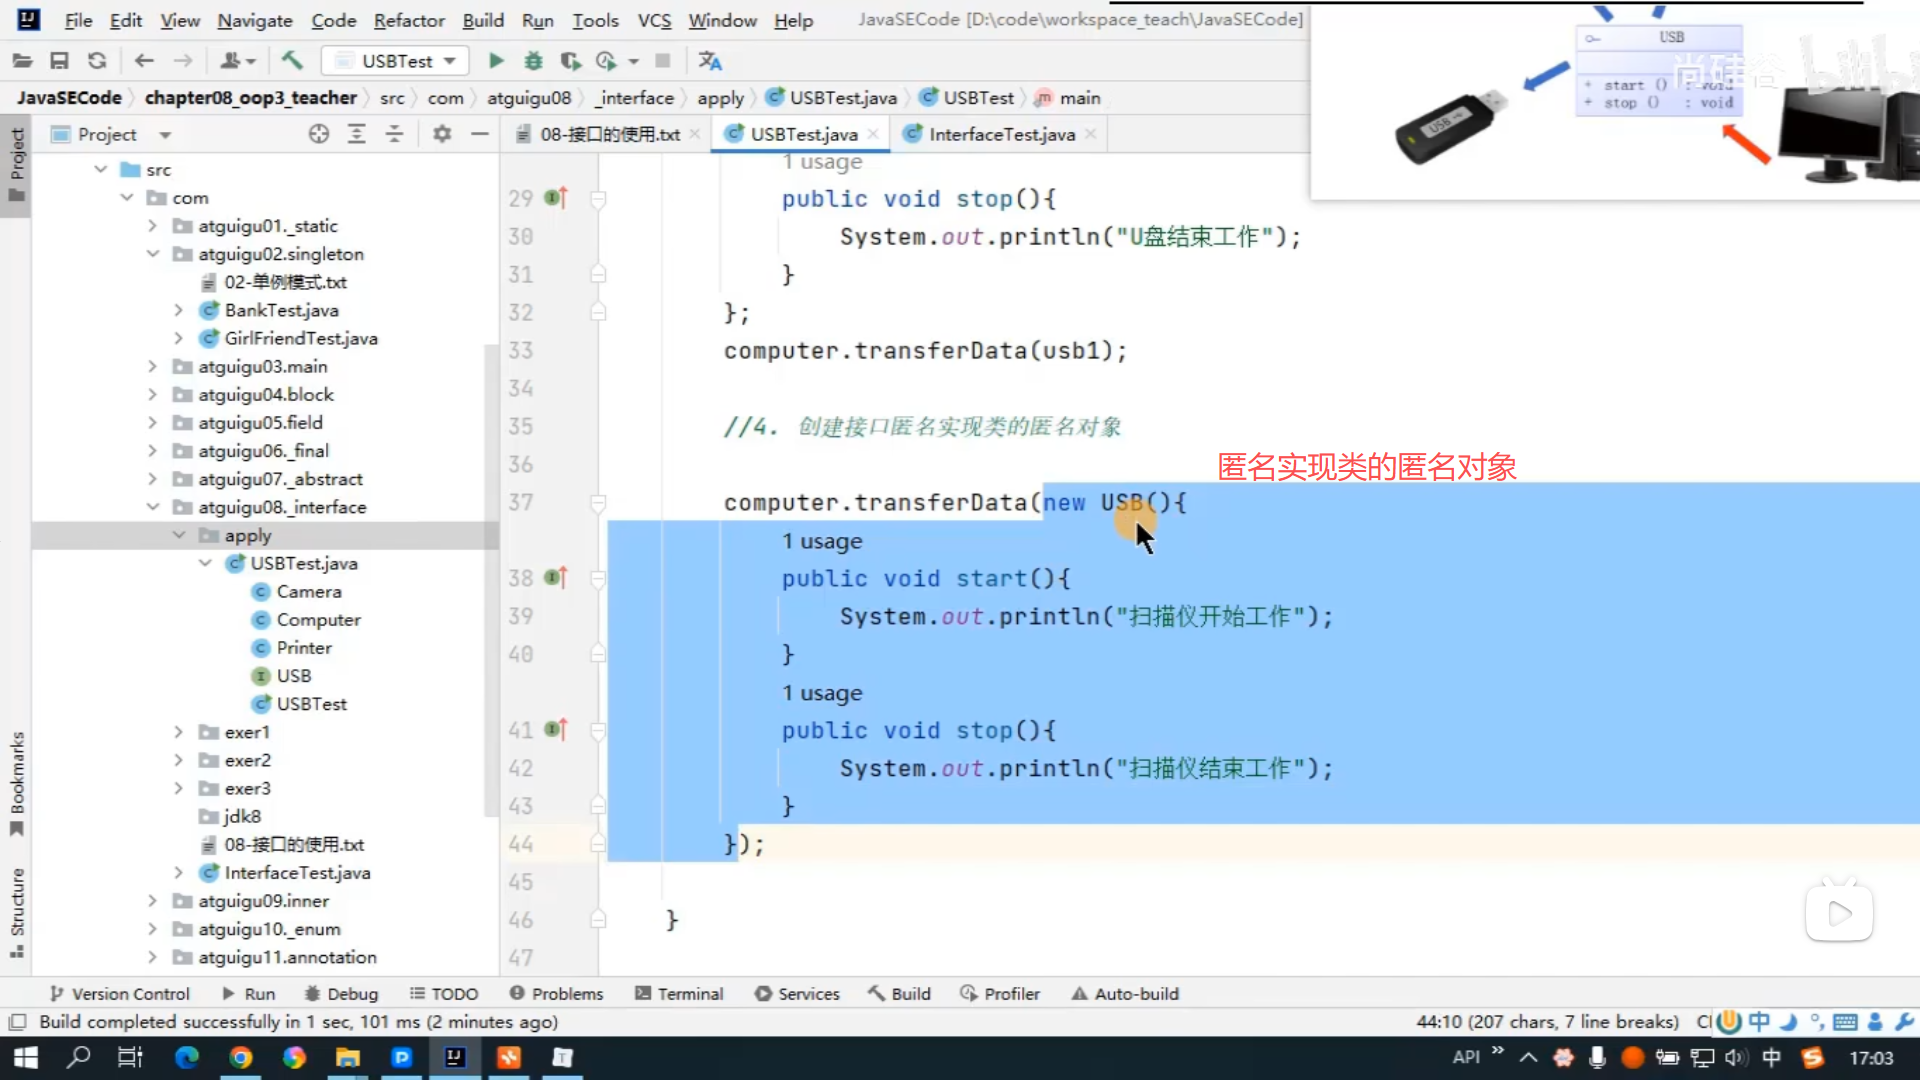Image resolution: width=1920 pixels, height=1080 pixels.
Task: Click the Save All disk icon
Action: pos(59,61)
